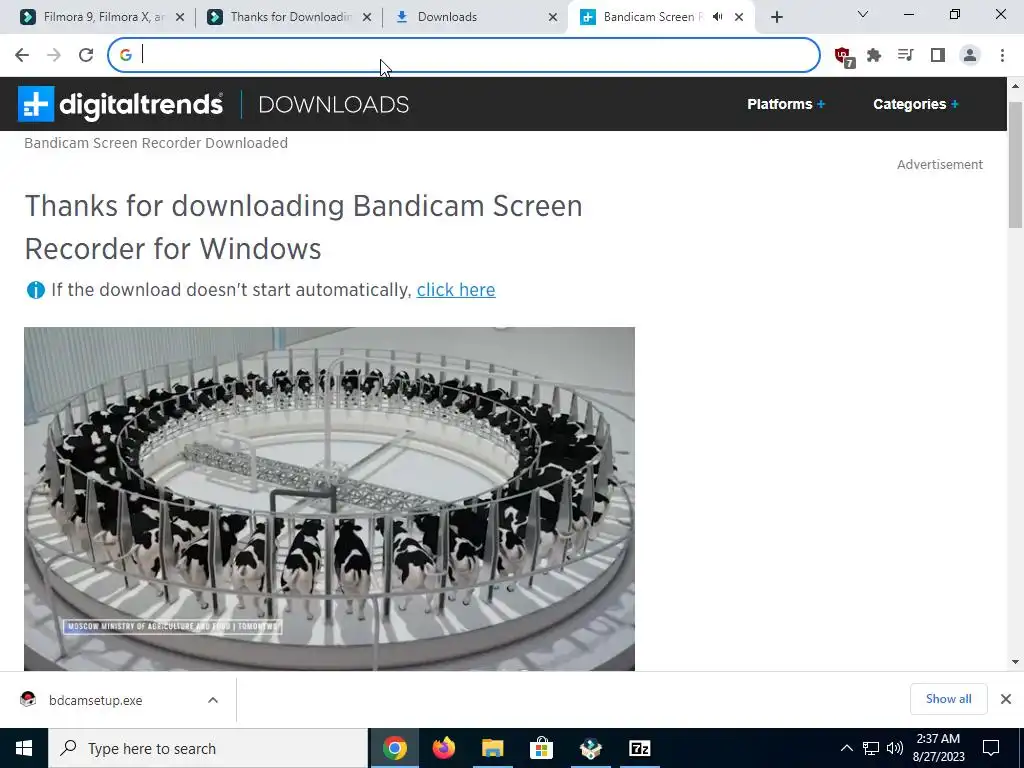Screen dimensions: 1024x768
Task: Expand the Categories menu
Action: click(x=916, y=104)
